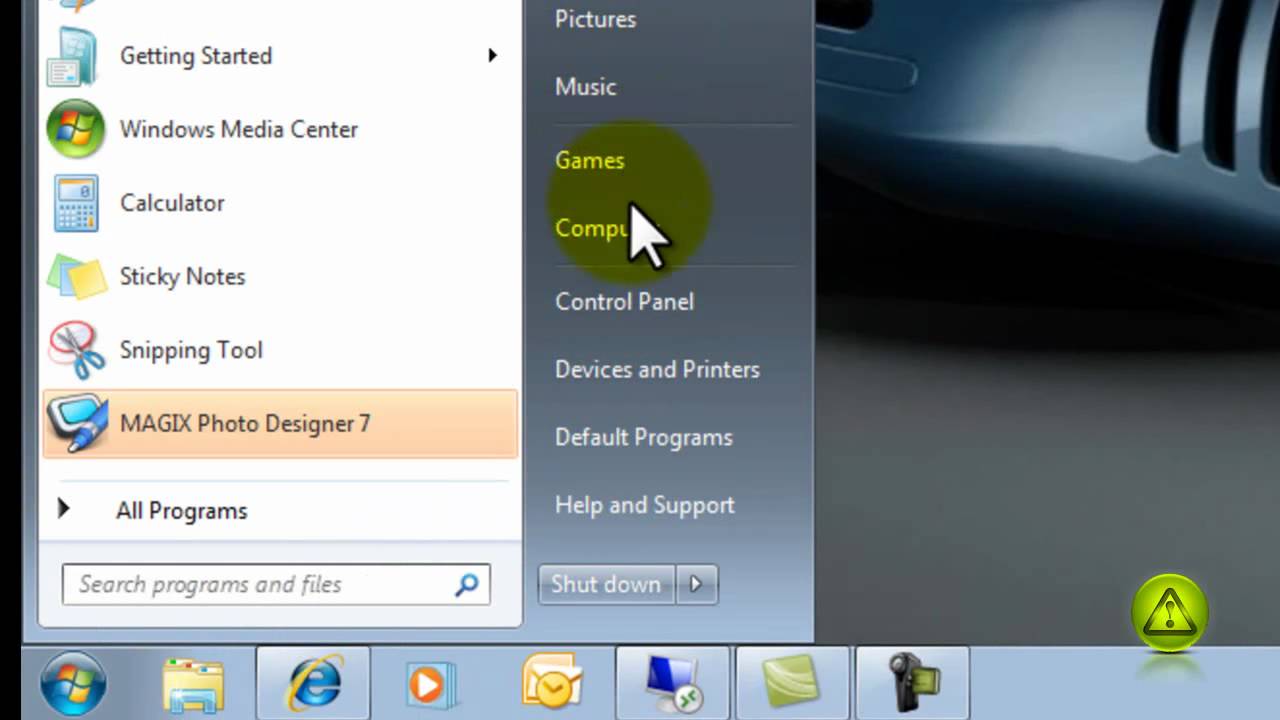Screen dimensions: 1280x720
Task: Open Default Programs
Action: tap(643, 438)
